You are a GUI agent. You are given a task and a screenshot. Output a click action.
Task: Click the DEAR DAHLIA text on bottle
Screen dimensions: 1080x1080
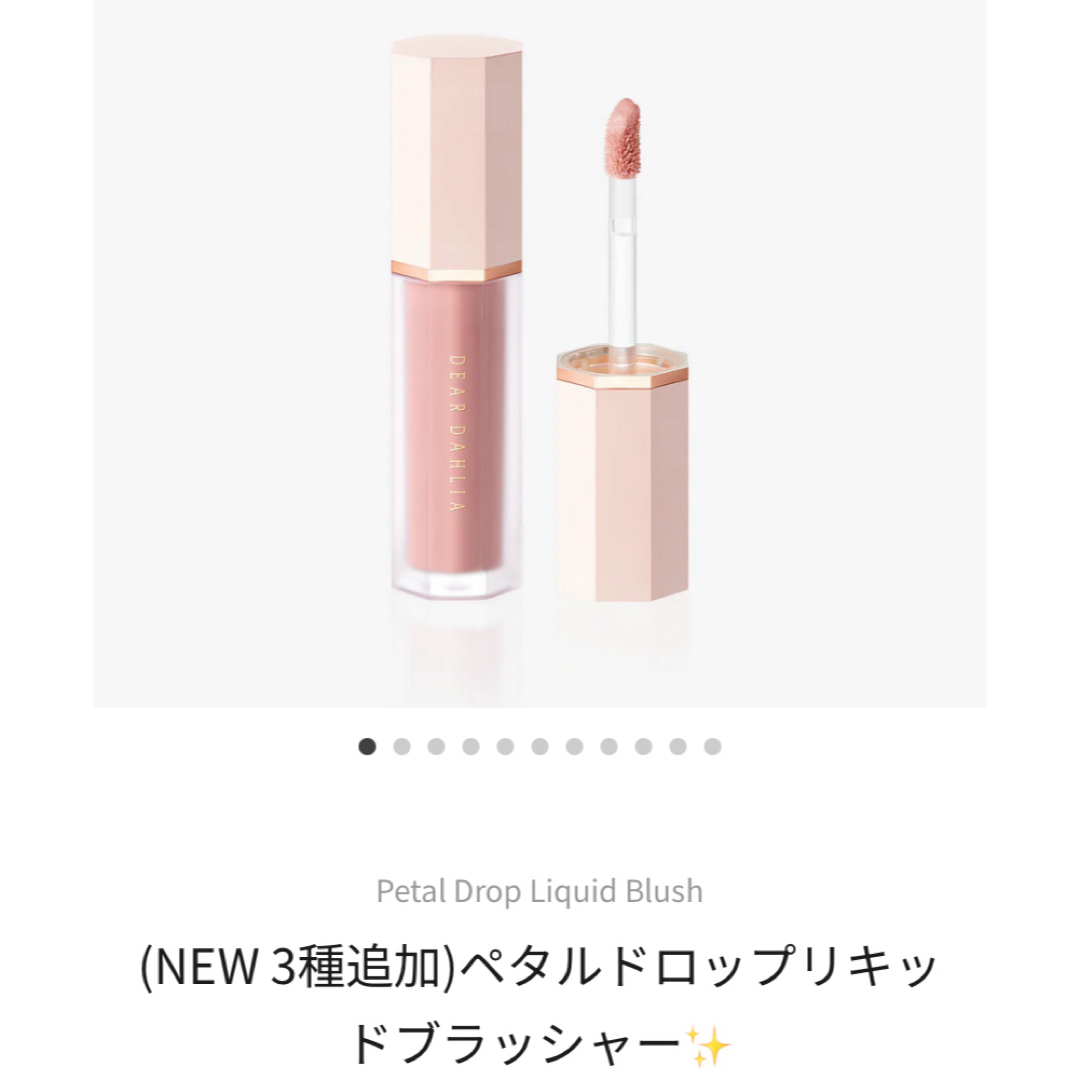(x=457, y=433)
